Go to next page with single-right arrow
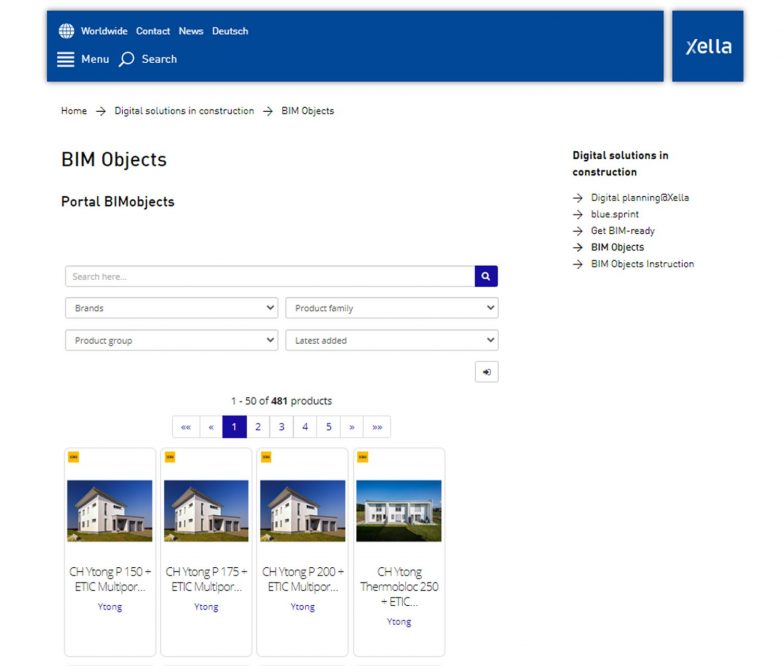 352,427
